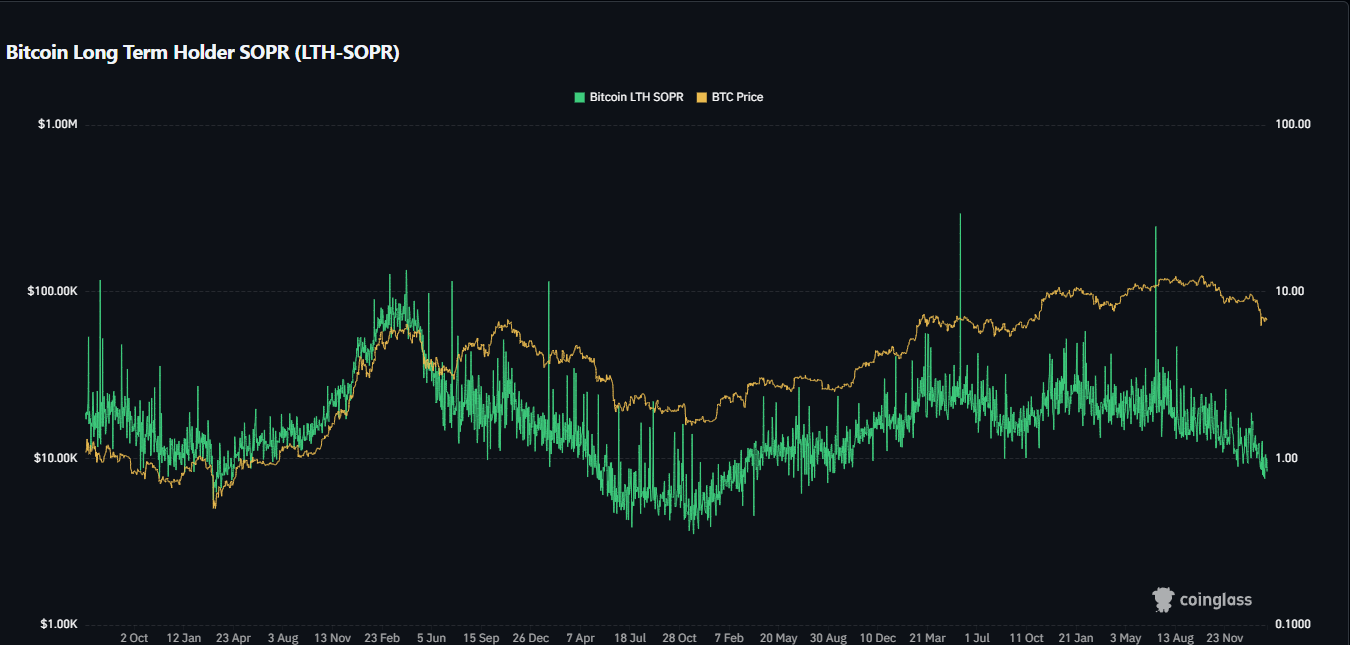
Task: Click the coinglass watermark text
Action: [x=1215, y=600]
